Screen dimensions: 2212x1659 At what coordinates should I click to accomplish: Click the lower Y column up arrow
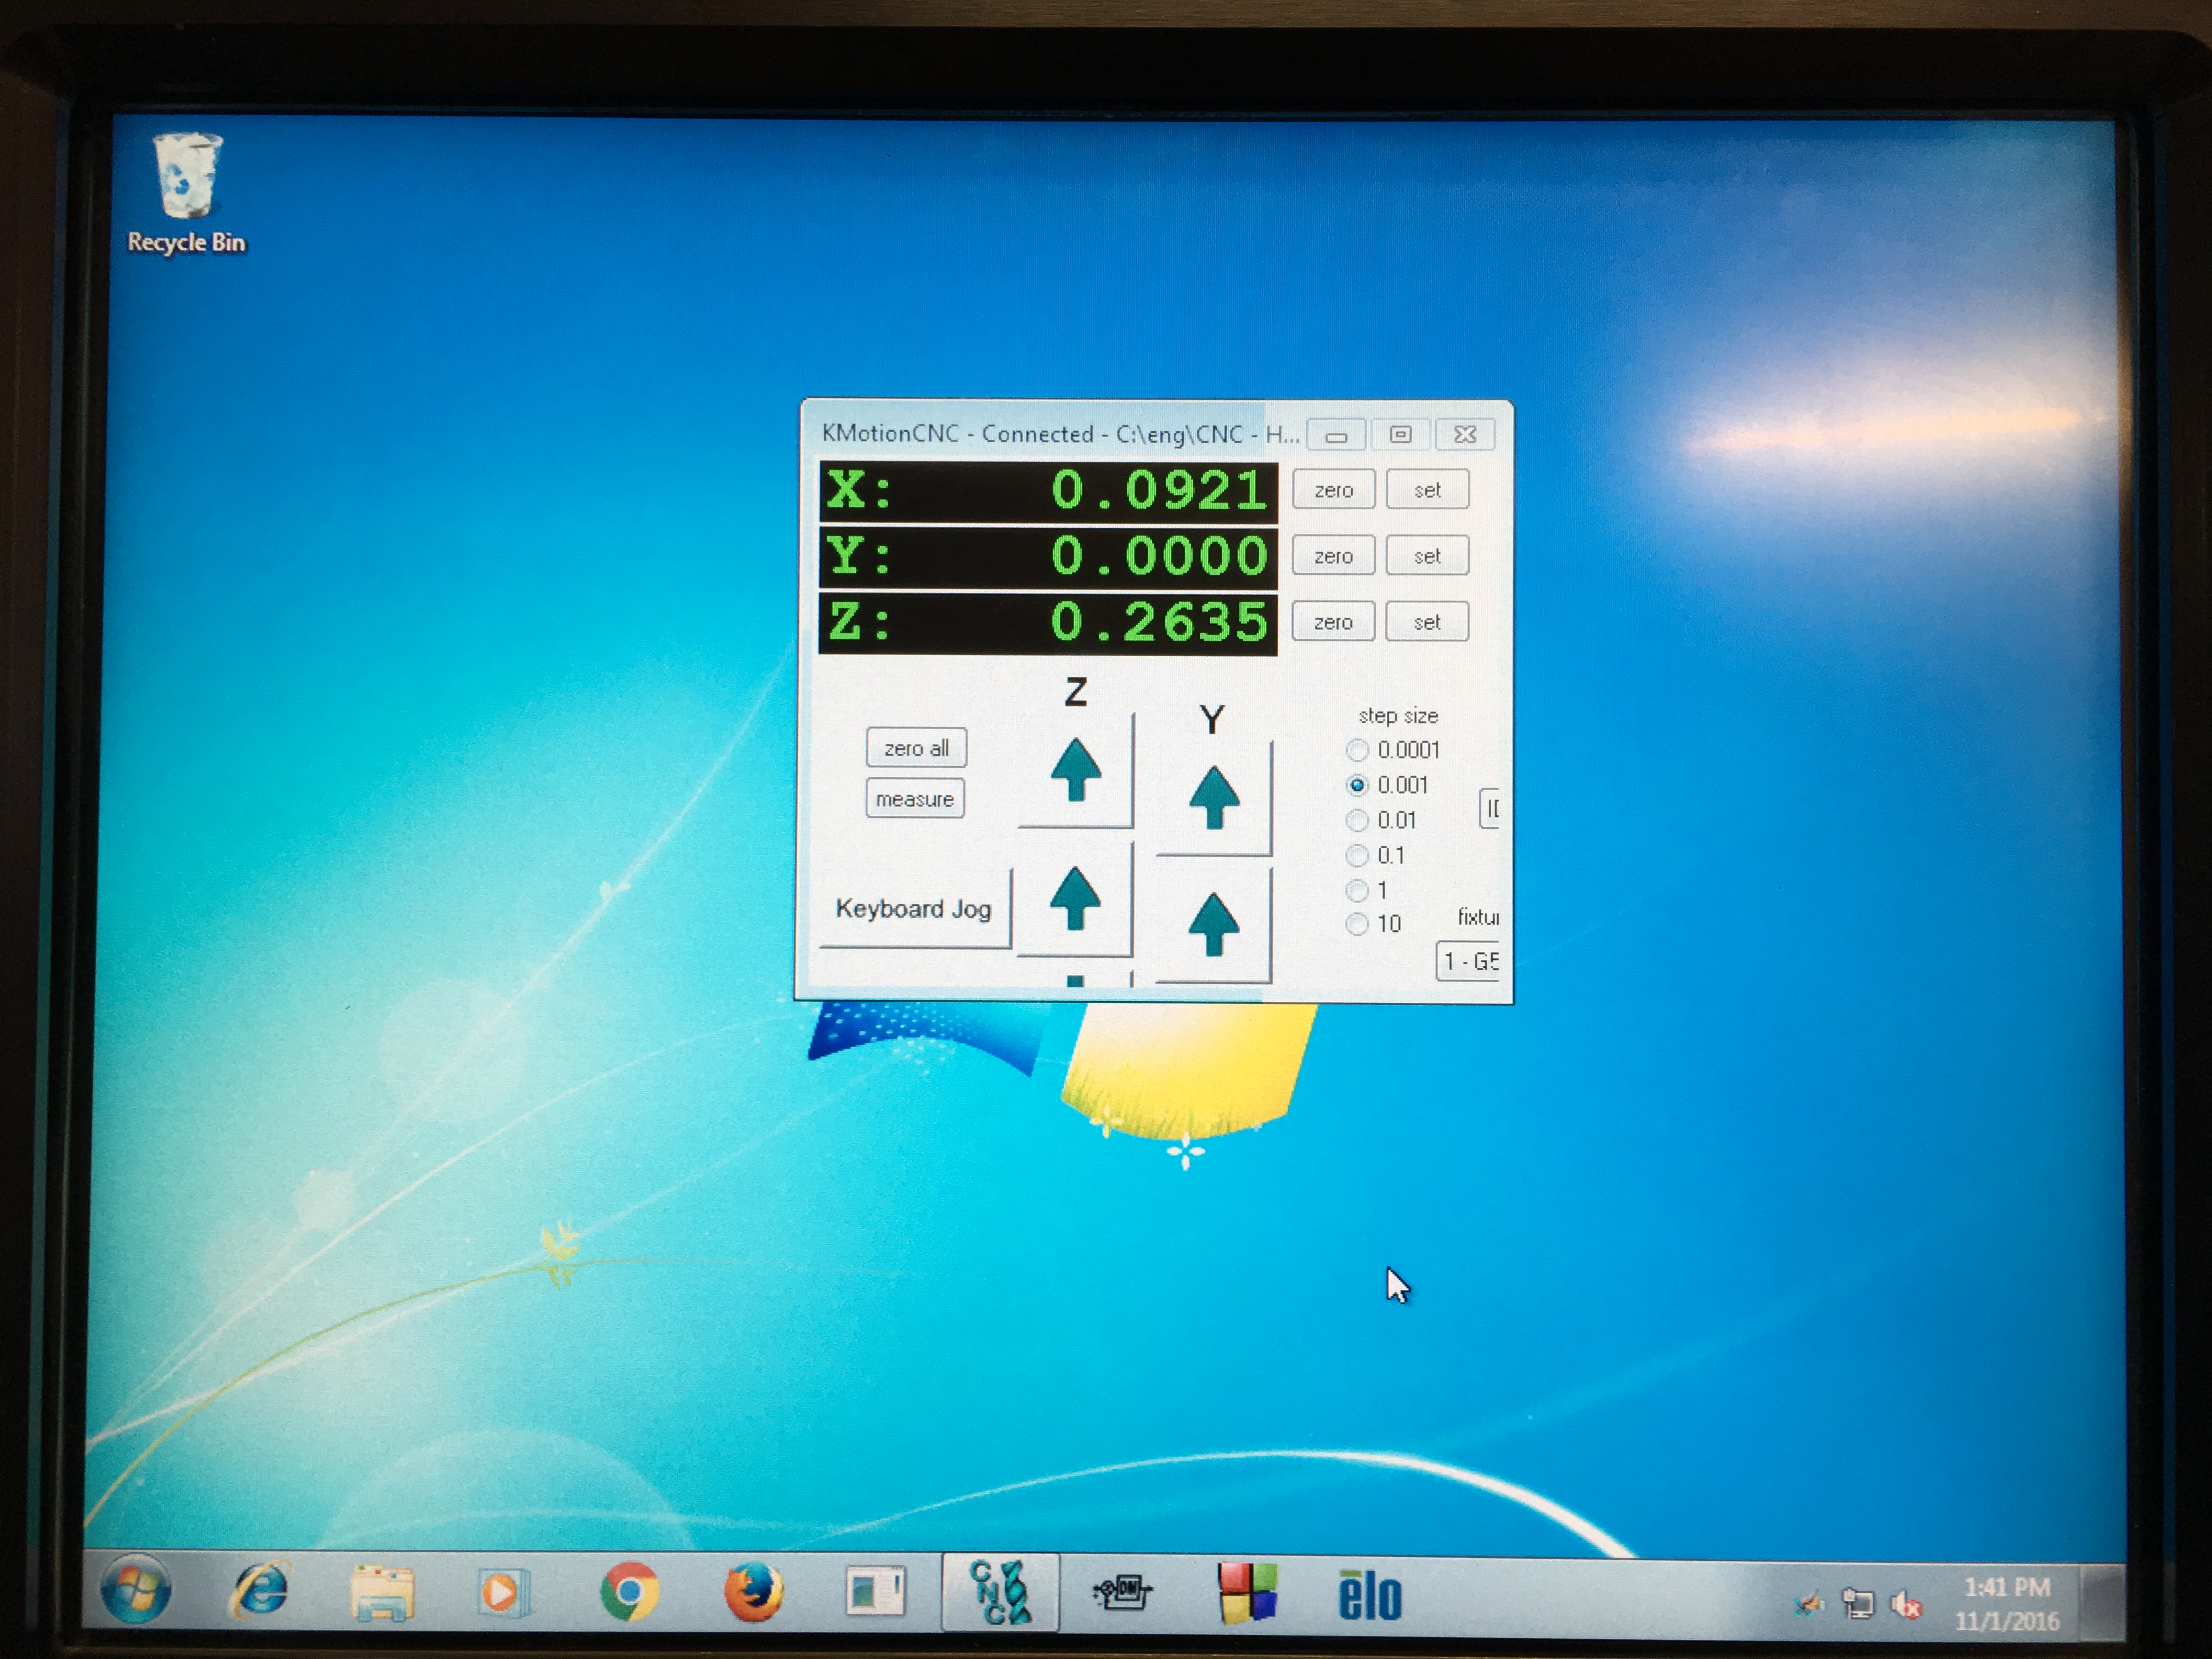pyautogui.click(x=1214, y=925)
